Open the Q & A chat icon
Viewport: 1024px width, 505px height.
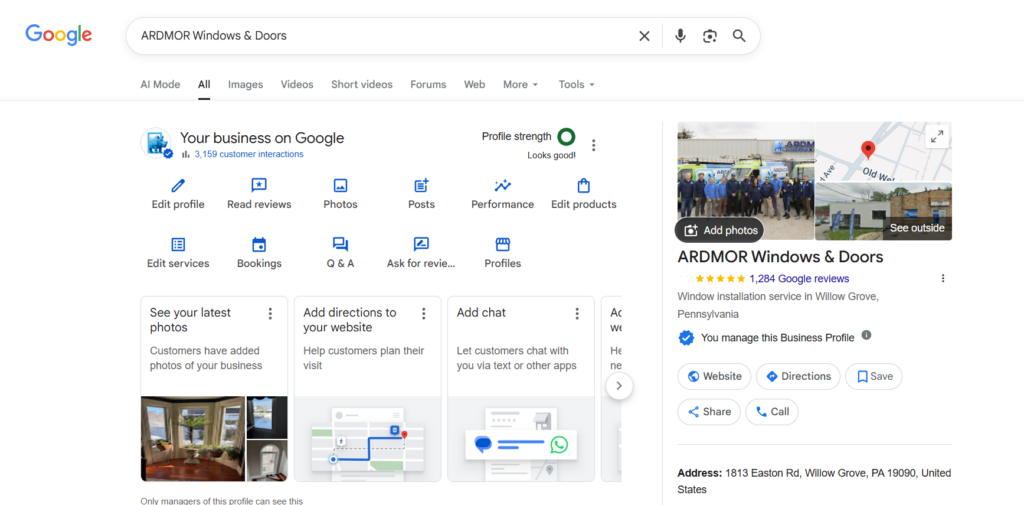340,245
